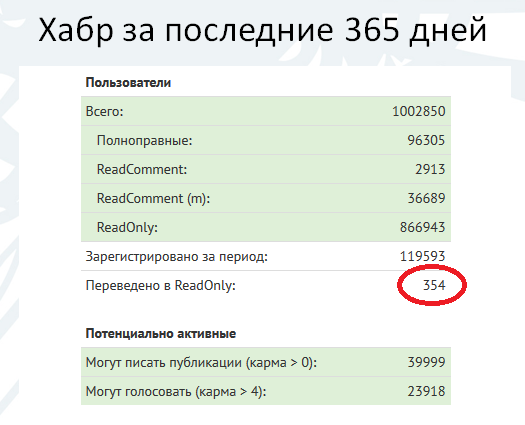
Task: Click the value 1002850
Action: tap(419, 111)
